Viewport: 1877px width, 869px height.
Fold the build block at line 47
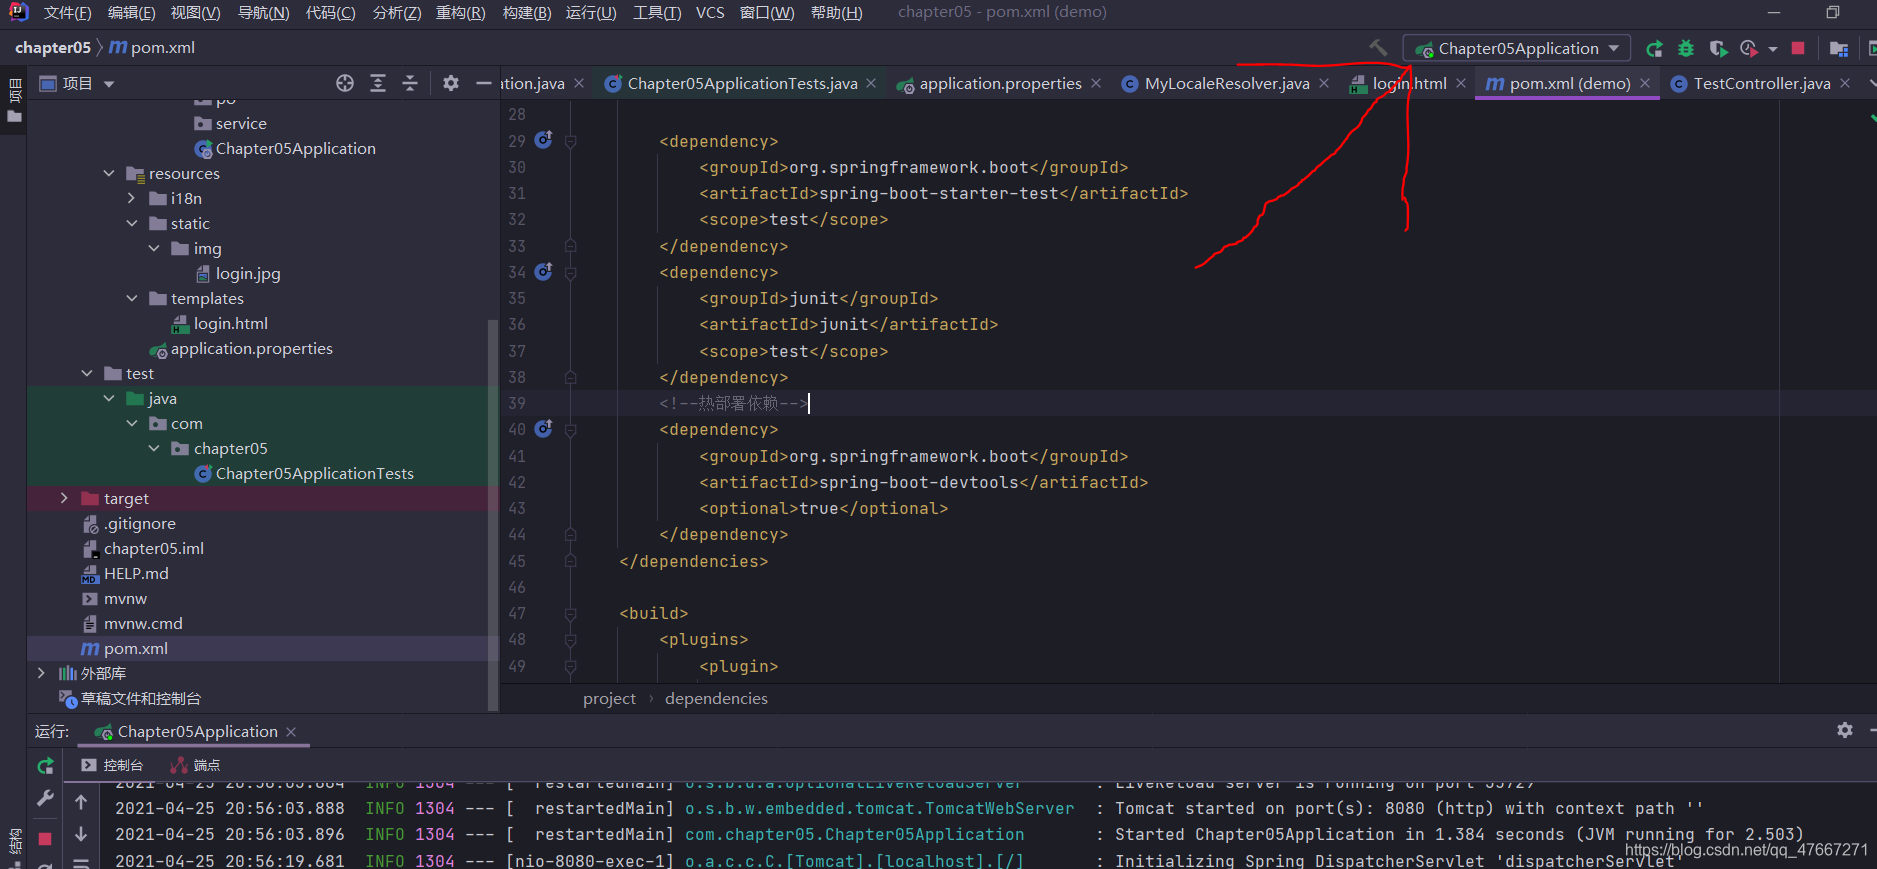(570, 614)
